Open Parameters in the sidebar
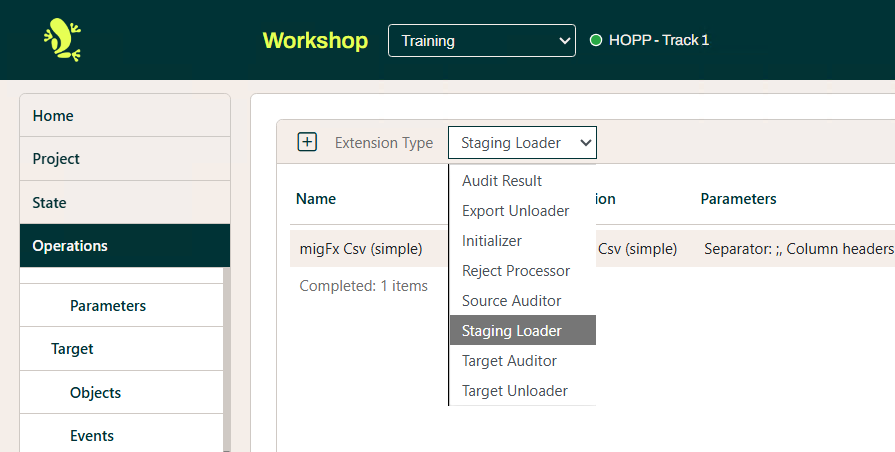The image size is (895, 452). click(121, 305)
